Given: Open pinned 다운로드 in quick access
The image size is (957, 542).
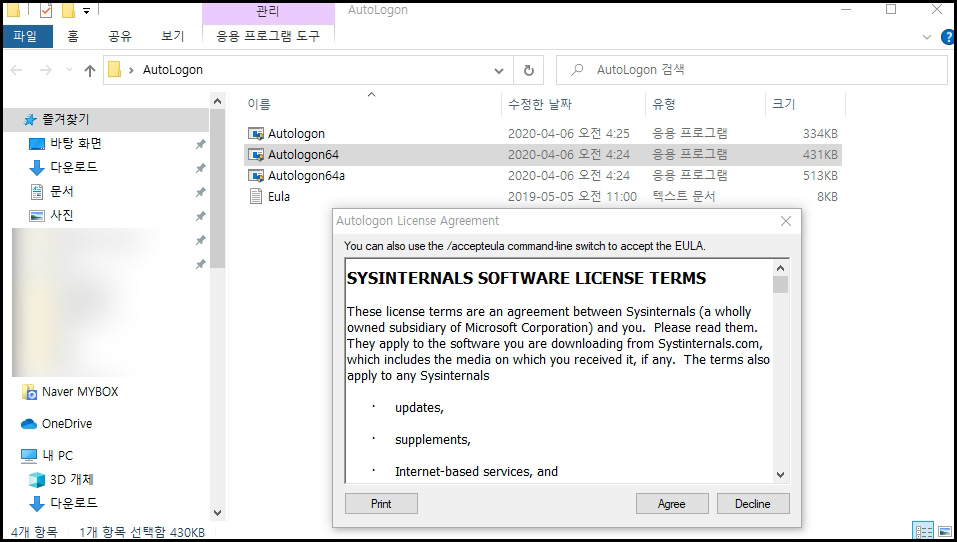Looking at the screenshot, I should pyautogui.click(x=73, y=167).
